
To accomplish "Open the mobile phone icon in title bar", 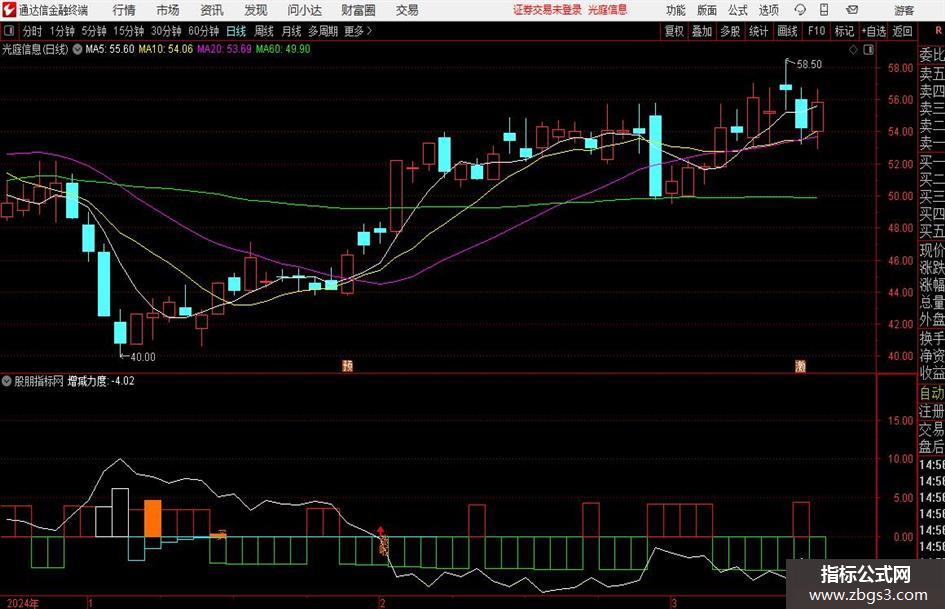I will pos(824,10).
